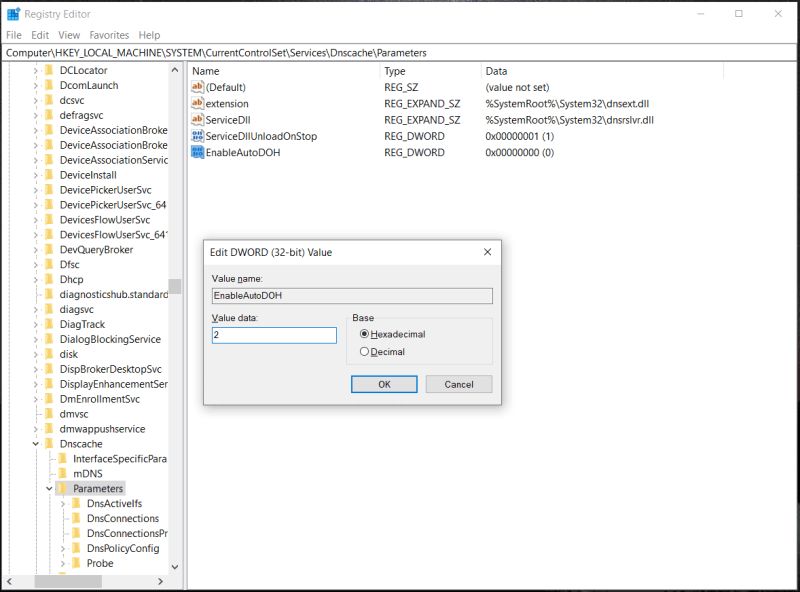Confirm with the OK button
The image size is (800, 592).
click(x=384, y=384)
